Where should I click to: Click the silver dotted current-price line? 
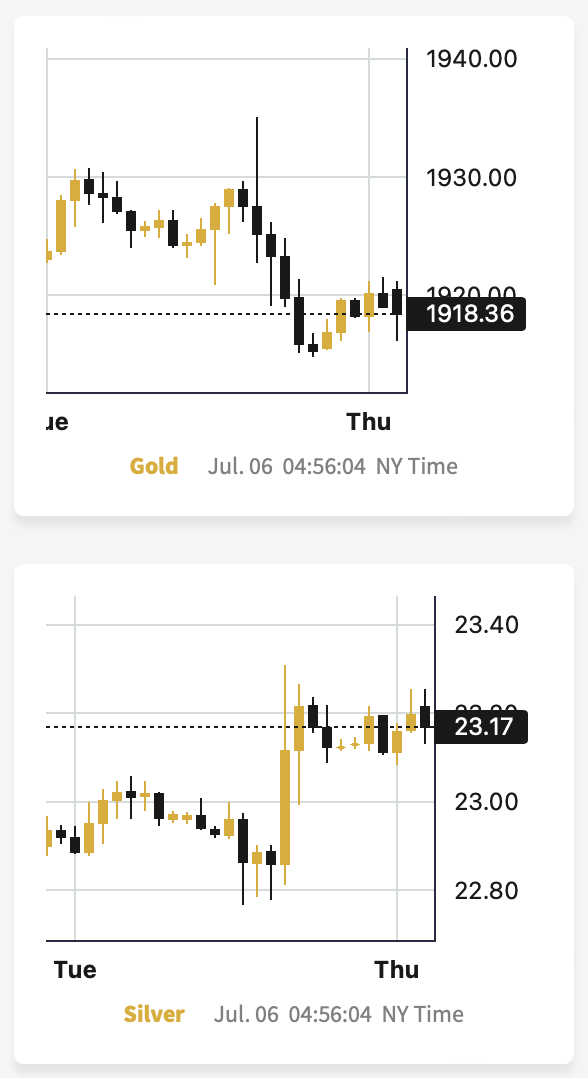click(x=240, y=727)
